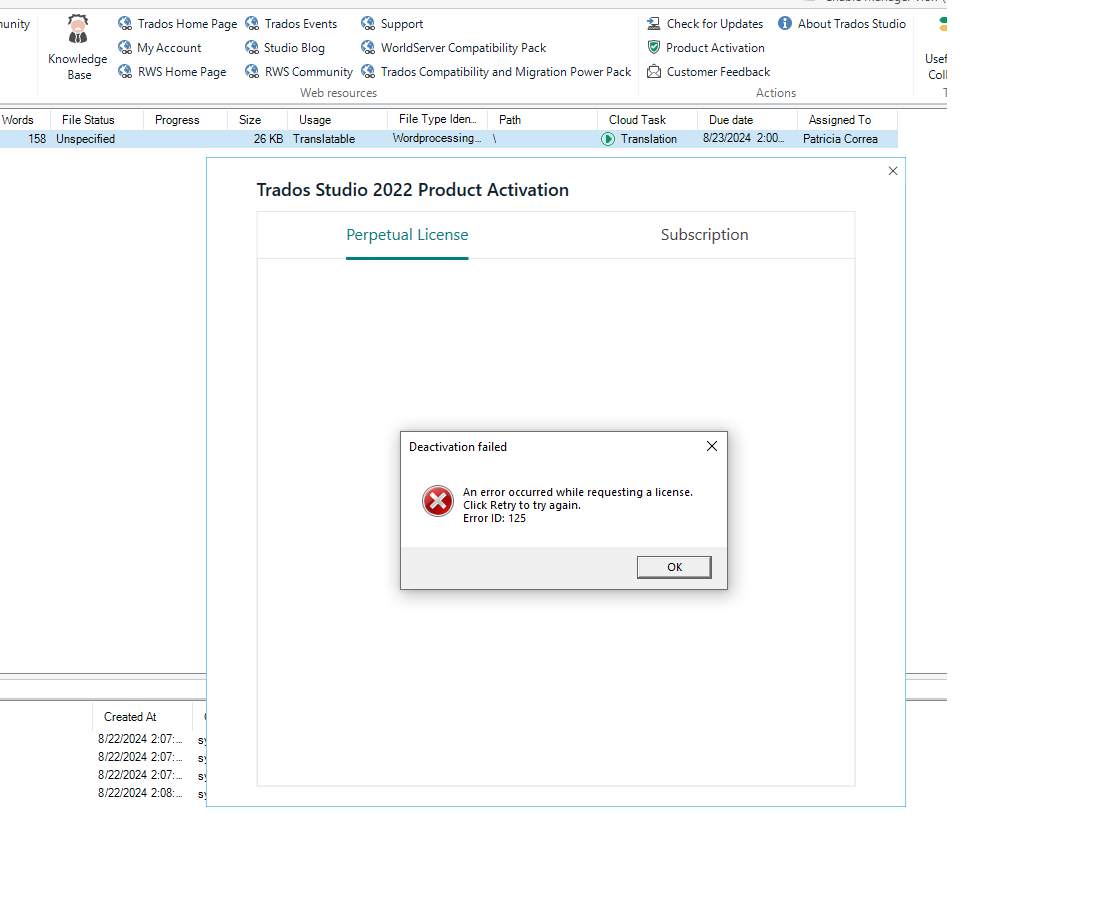This screenshot has height=908, width=1098.
Task: Click the globe icon beside Support
Action: click(x=368, y=24)
